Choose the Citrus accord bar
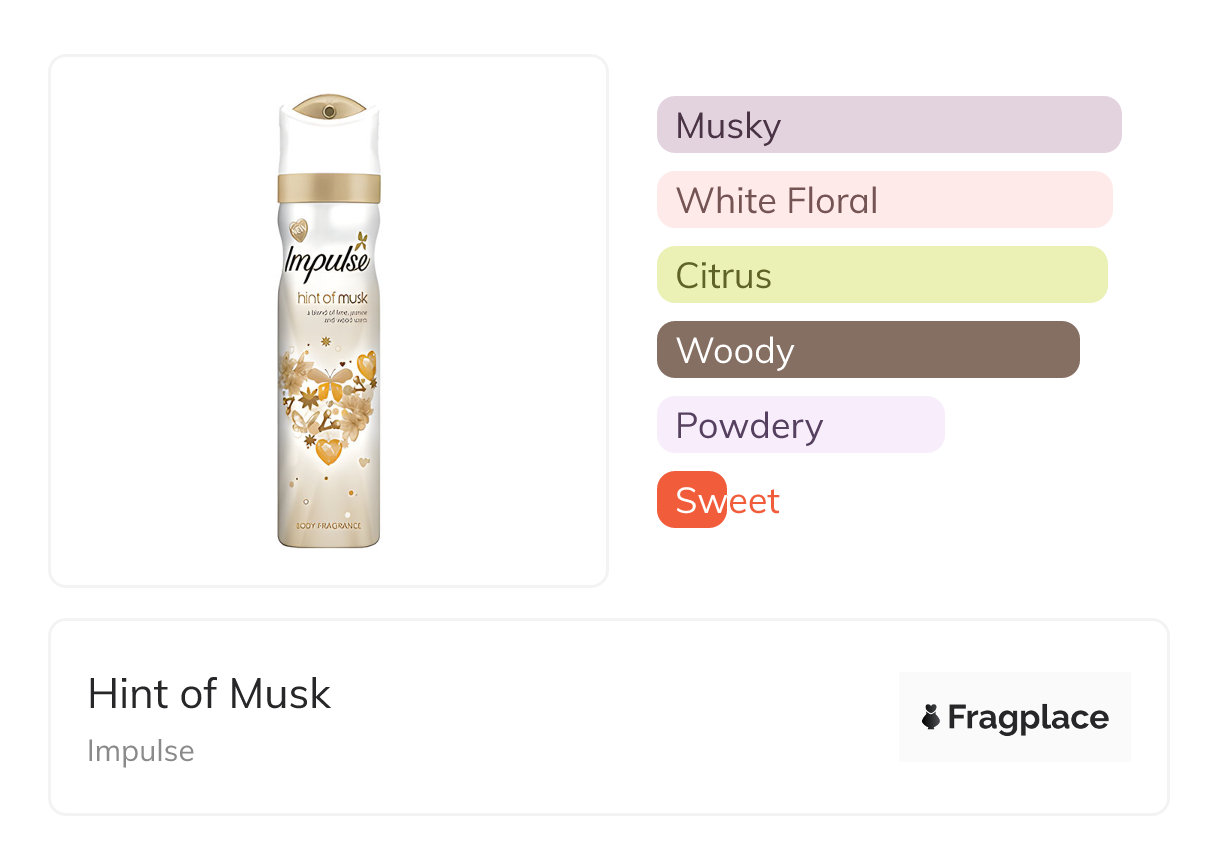1218x864 pixels. pos(881,275)
